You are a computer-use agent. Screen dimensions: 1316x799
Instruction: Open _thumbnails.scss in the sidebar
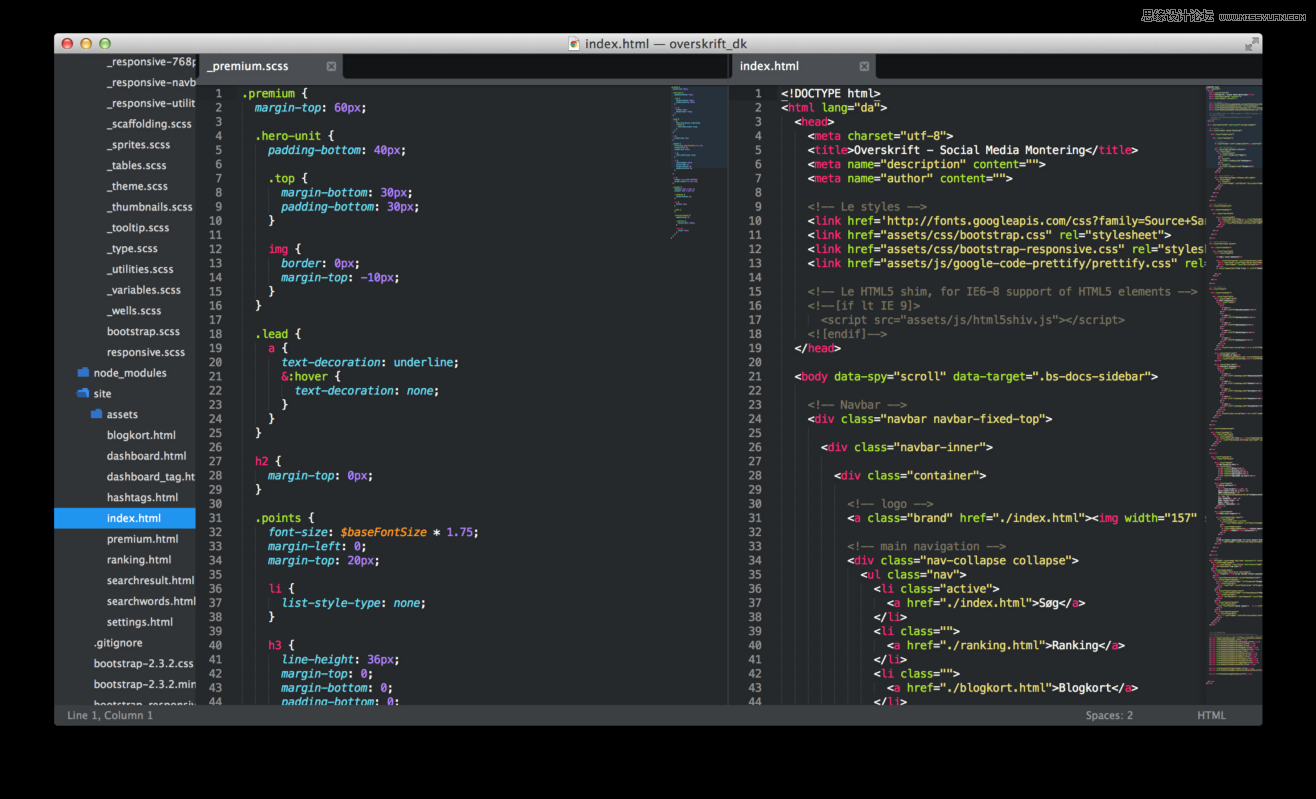tap(150, 207)
